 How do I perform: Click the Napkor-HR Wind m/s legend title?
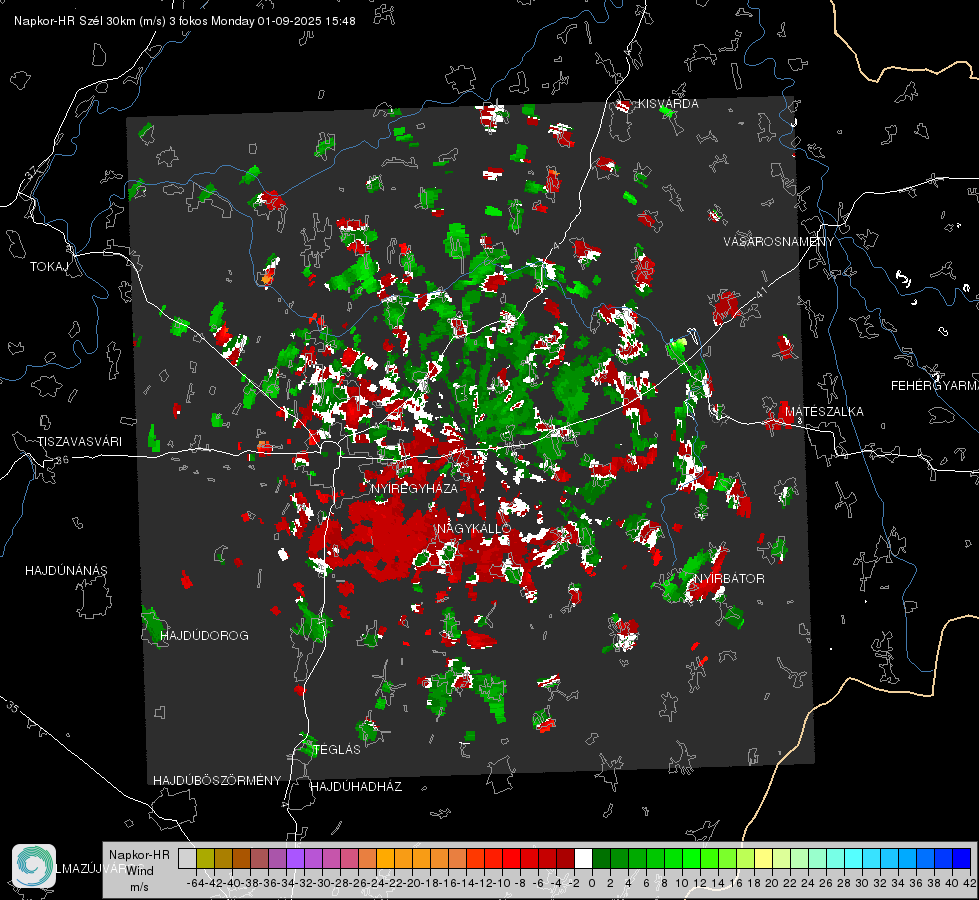(x=139, y=871)
